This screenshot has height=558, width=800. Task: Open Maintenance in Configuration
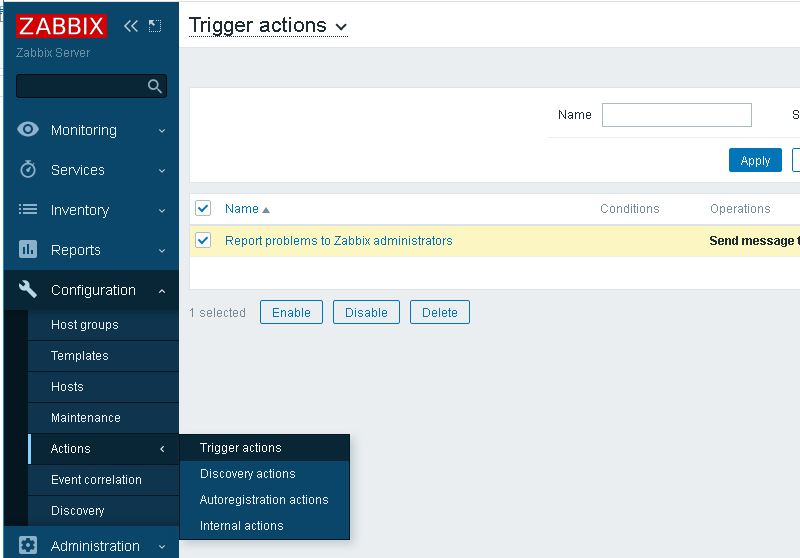(x=104, y=418)
